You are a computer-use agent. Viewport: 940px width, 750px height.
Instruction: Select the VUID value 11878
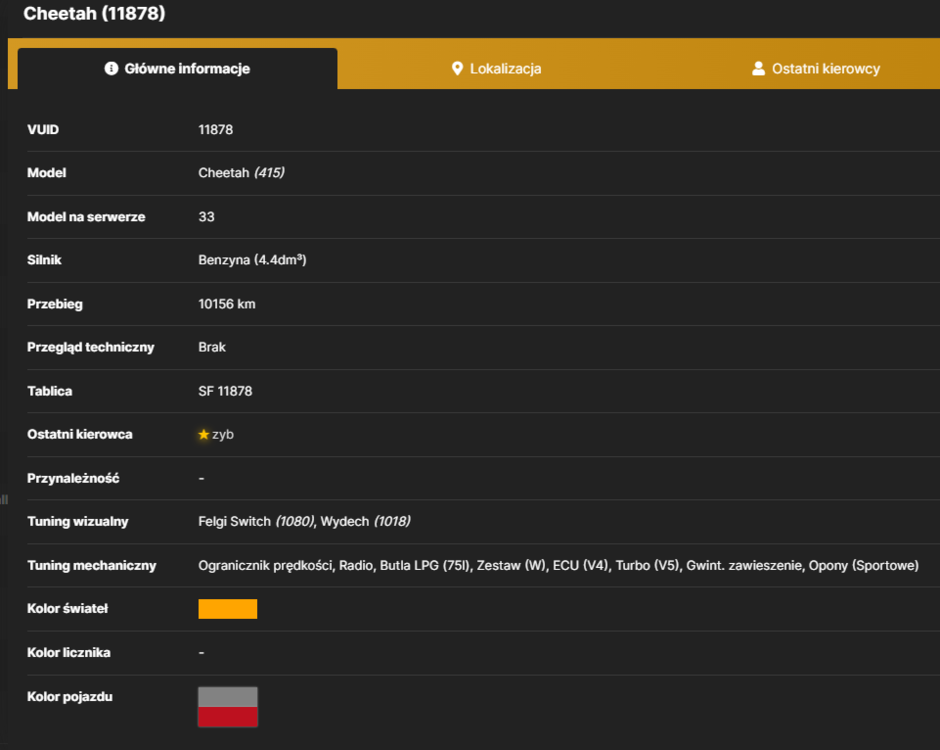216,129
